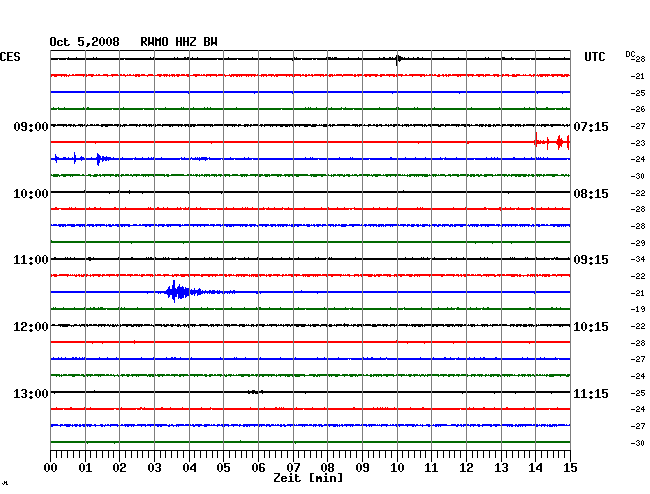The image size is (650, 494).
Task: Click minute tick label "04"
Action: (189, 468)
